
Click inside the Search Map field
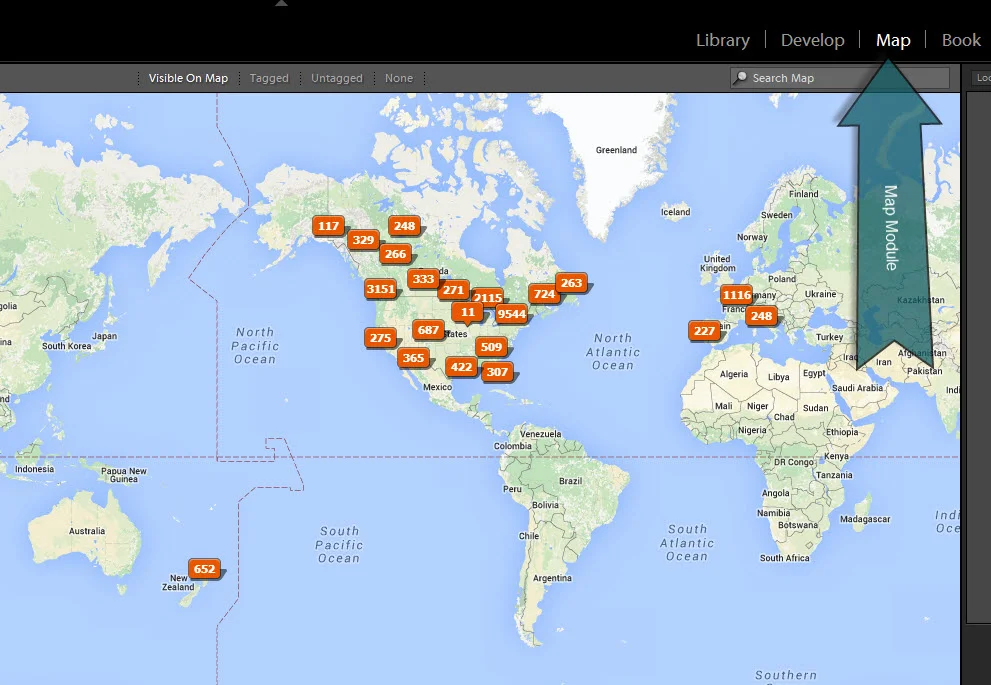pos(839,78)
